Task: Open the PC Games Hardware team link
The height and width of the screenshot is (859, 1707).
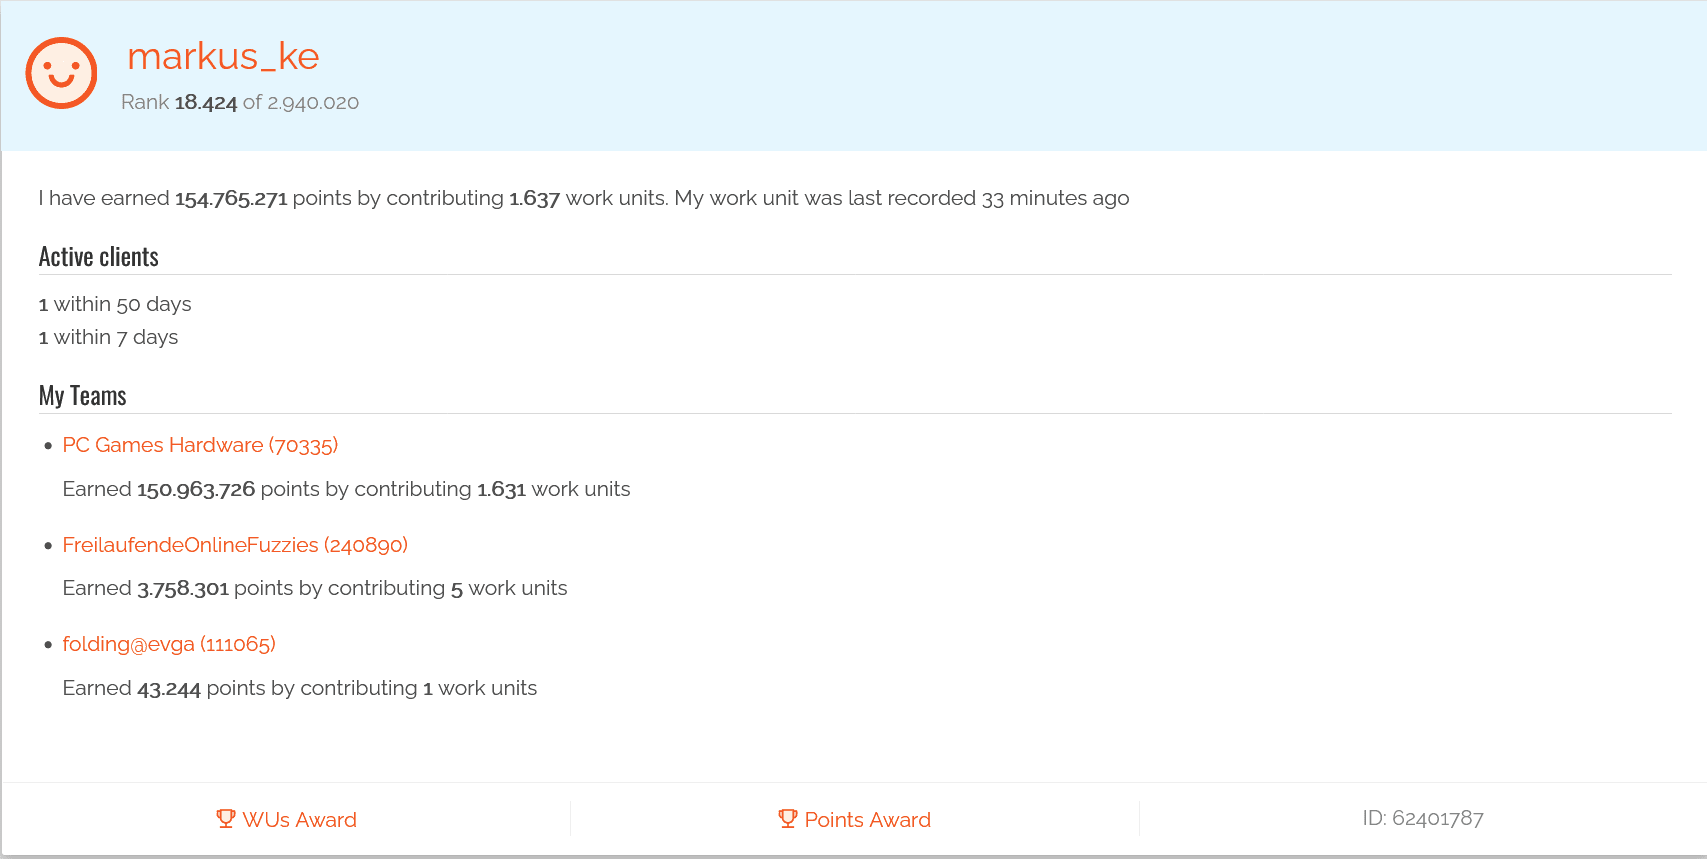Action: point(200,445)
